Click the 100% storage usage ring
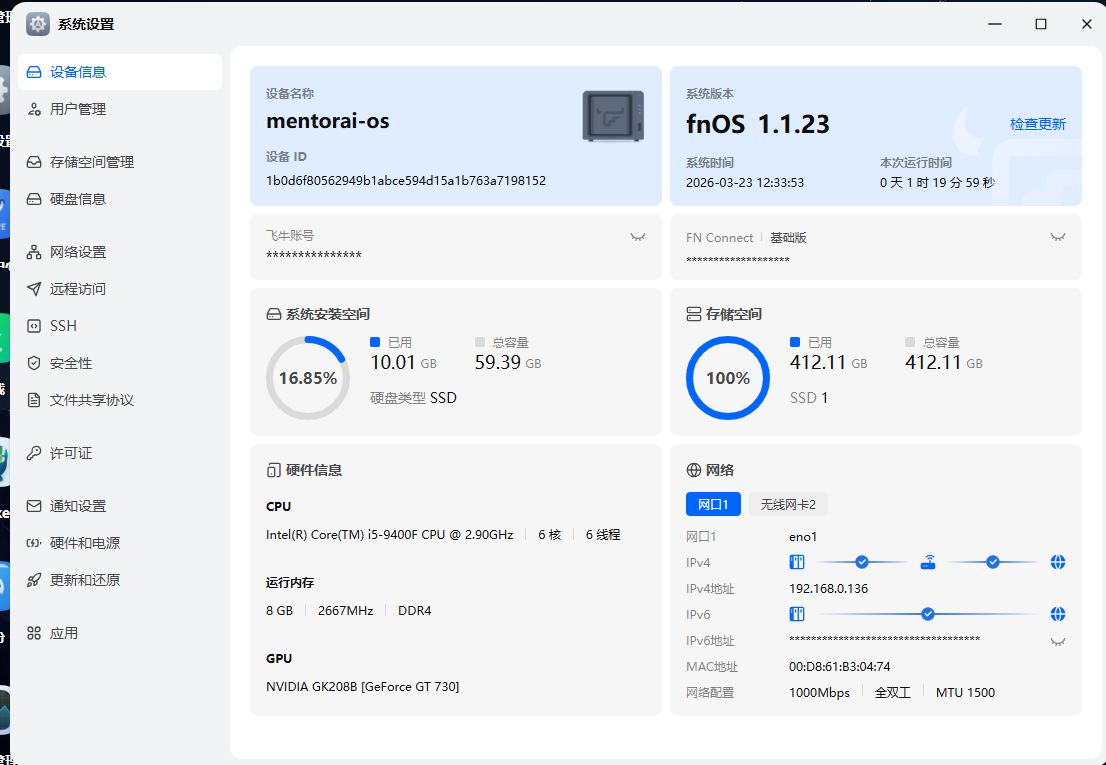 [x=727, y=378]
